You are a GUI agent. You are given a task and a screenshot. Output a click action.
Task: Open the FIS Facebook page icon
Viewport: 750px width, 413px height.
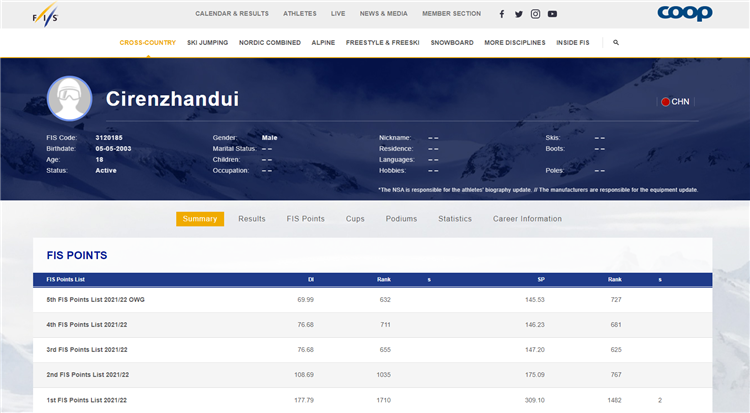502,14
